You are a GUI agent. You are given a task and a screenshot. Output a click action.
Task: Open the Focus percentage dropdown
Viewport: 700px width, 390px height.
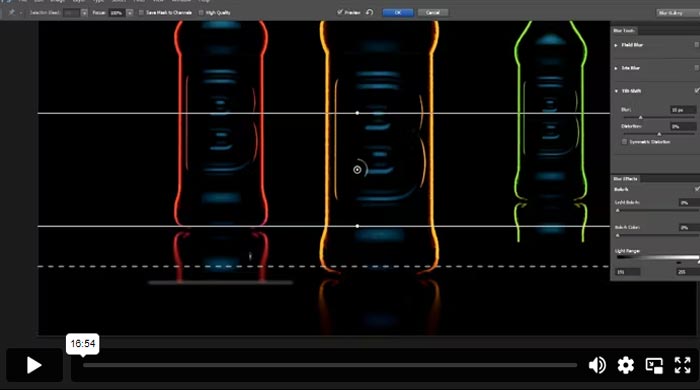click(129, 13)
